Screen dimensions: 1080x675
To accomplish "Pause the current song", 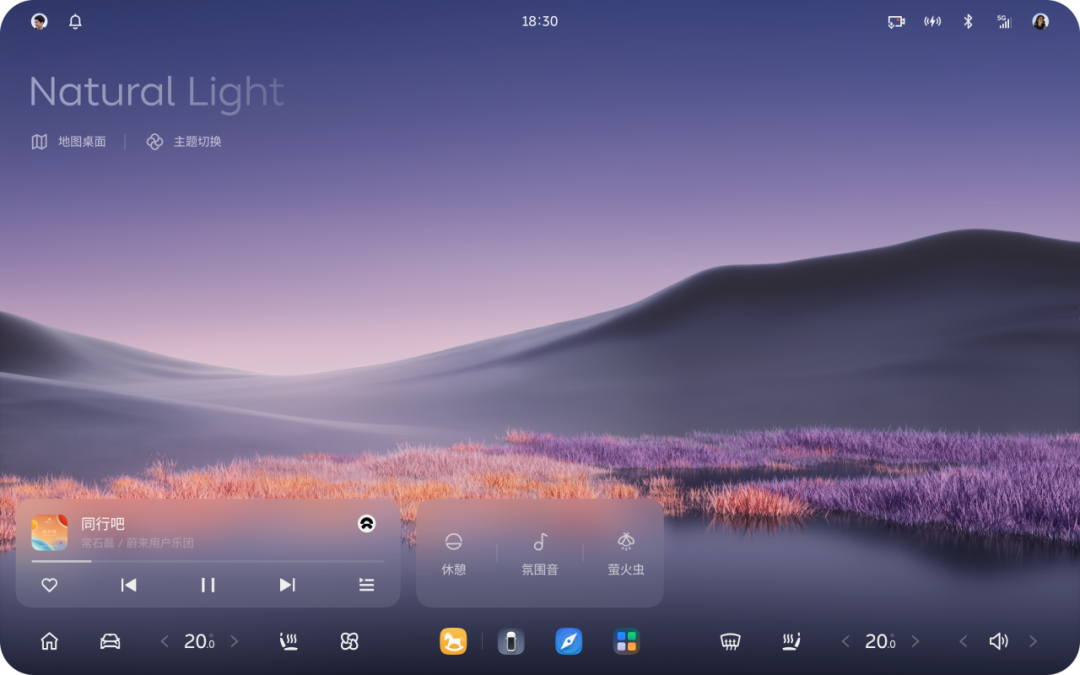I will tap(208, 585).
